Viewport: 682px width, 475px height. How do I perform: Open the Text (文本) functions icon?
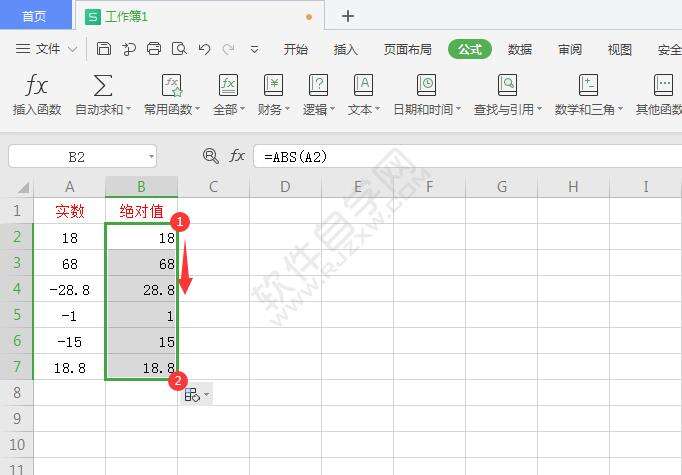(364, 85)
